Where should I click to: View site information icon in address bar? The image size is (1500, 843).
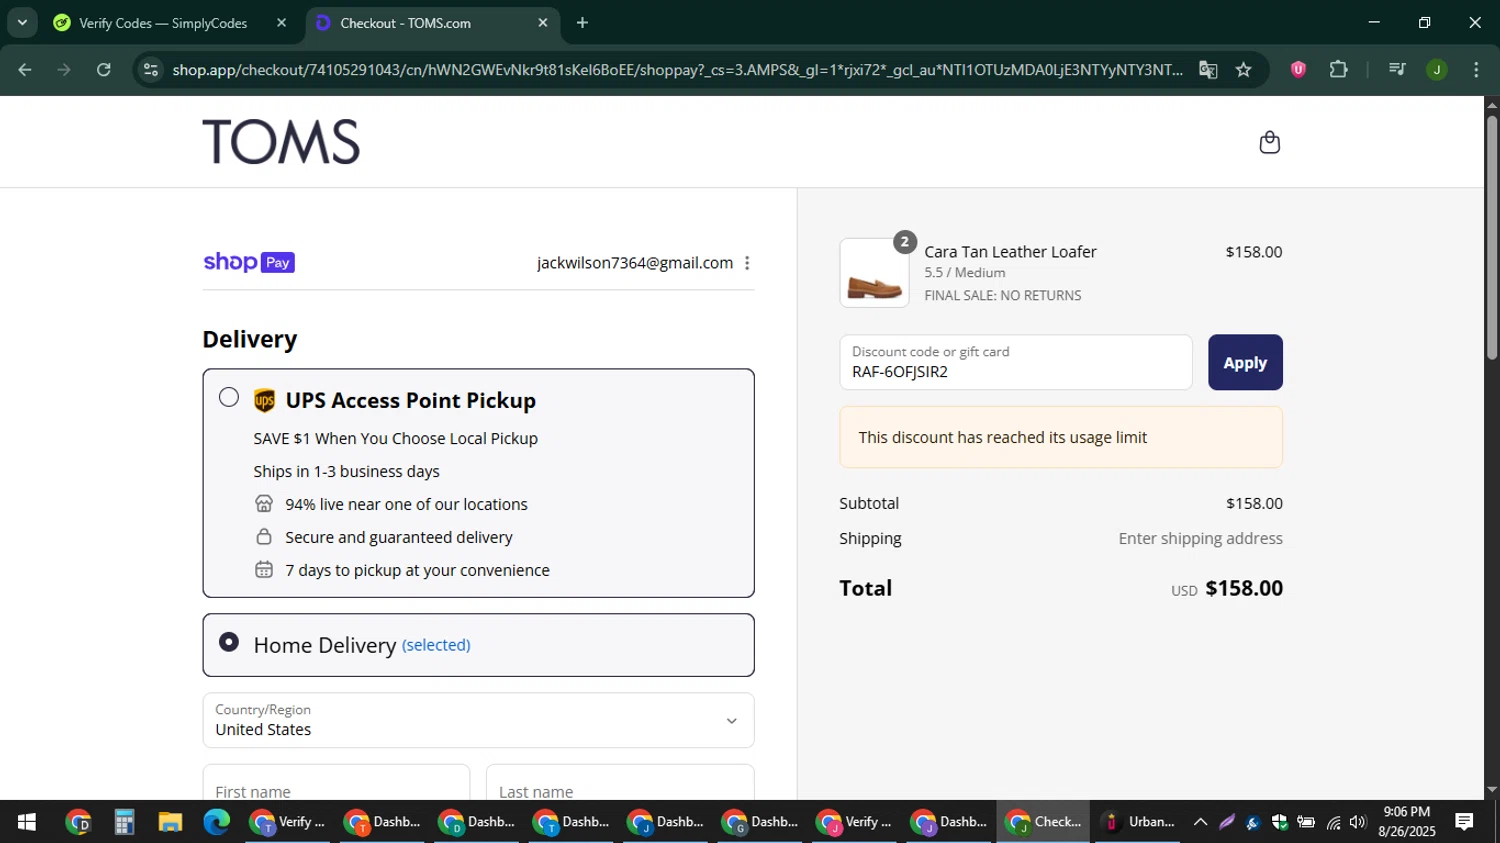pos(151,69)
